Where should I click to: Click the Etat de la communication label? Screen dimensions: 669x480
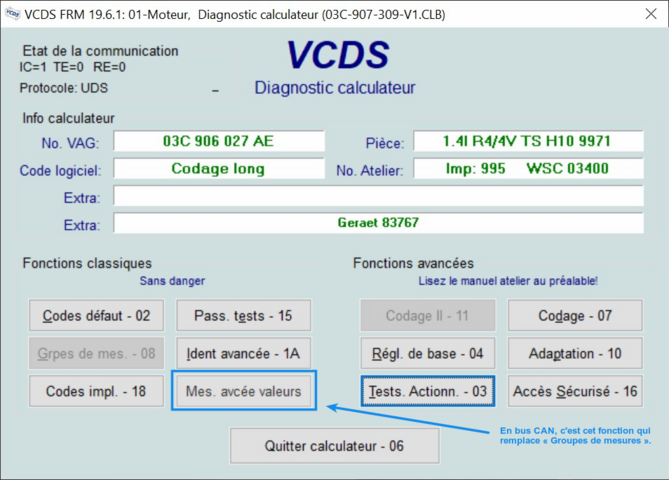[100, 51]
